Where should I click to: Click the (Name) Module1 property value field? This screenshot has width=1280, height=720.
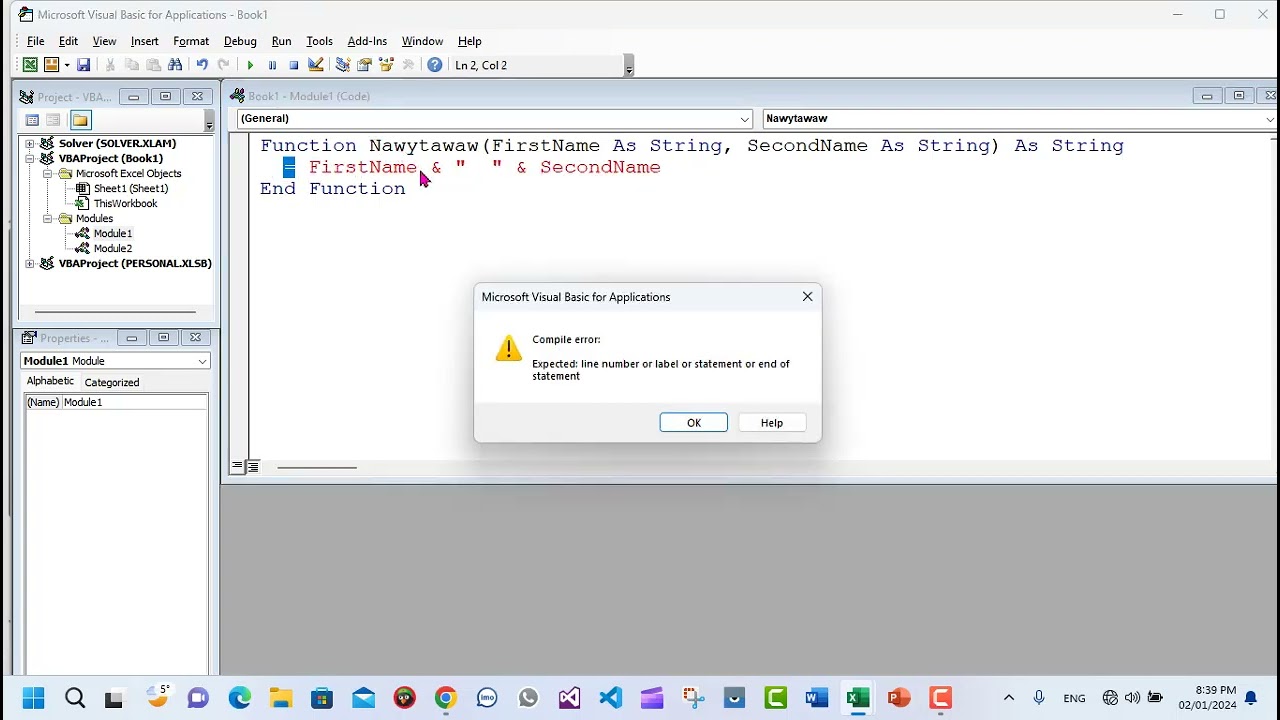(135, 402)
